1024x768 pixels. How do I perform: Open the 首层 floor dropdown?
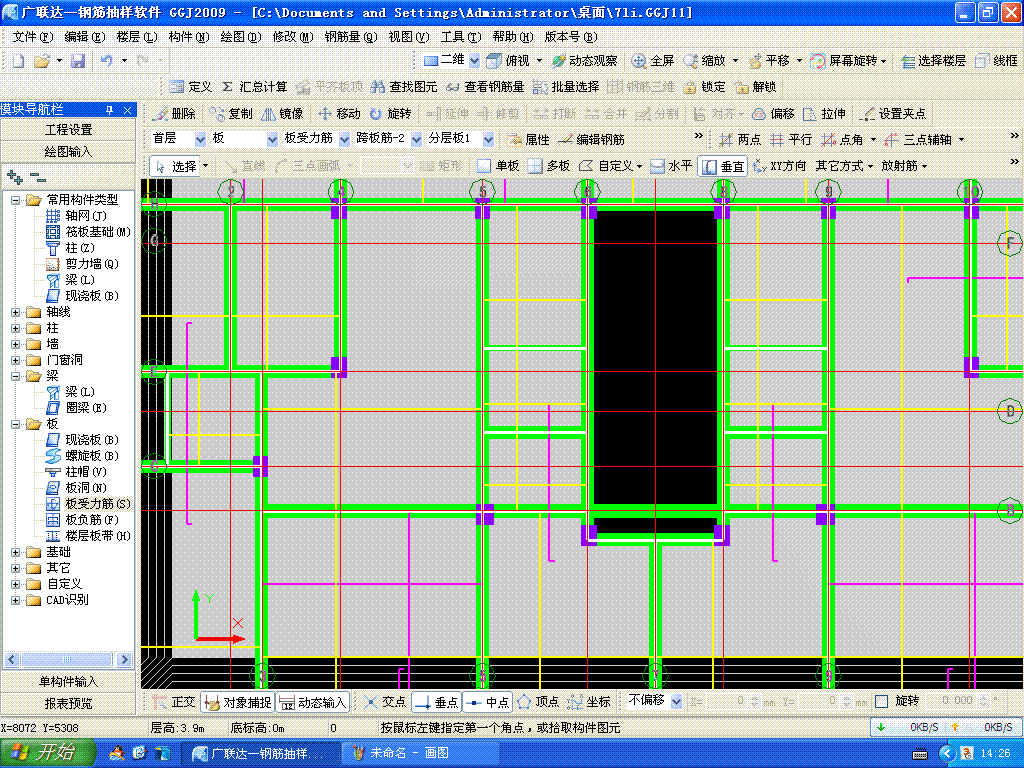click(x=200, y=139)
